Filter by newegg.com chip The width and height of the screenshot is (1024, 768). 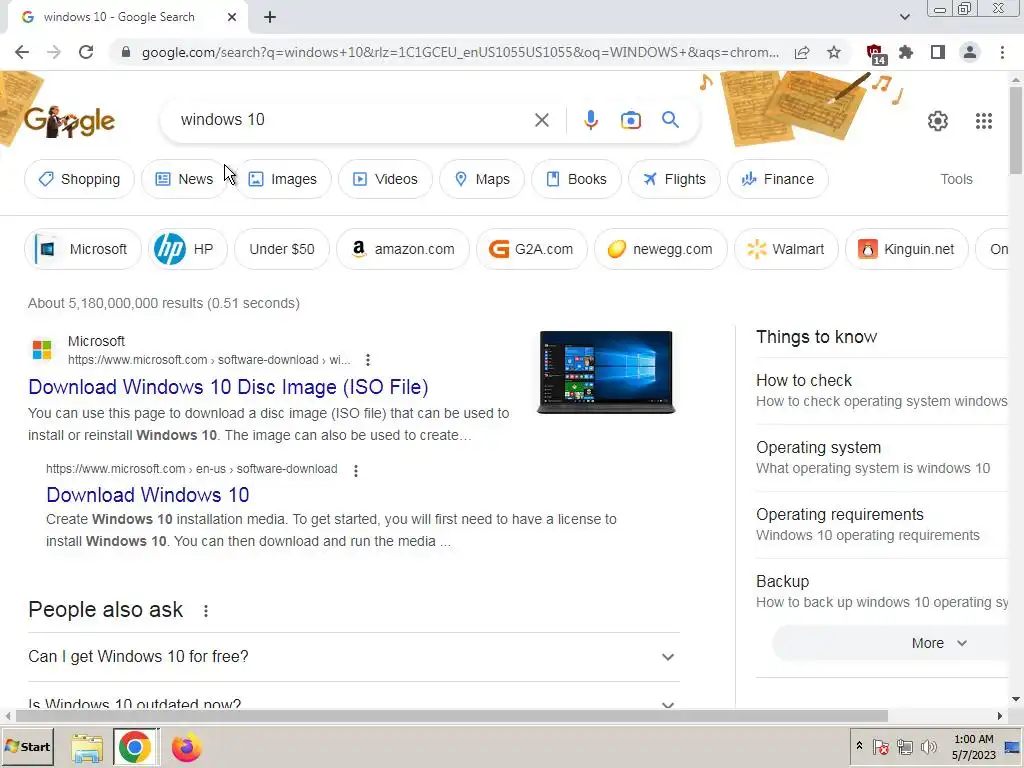pyautogui.click(x=660, y=249)
